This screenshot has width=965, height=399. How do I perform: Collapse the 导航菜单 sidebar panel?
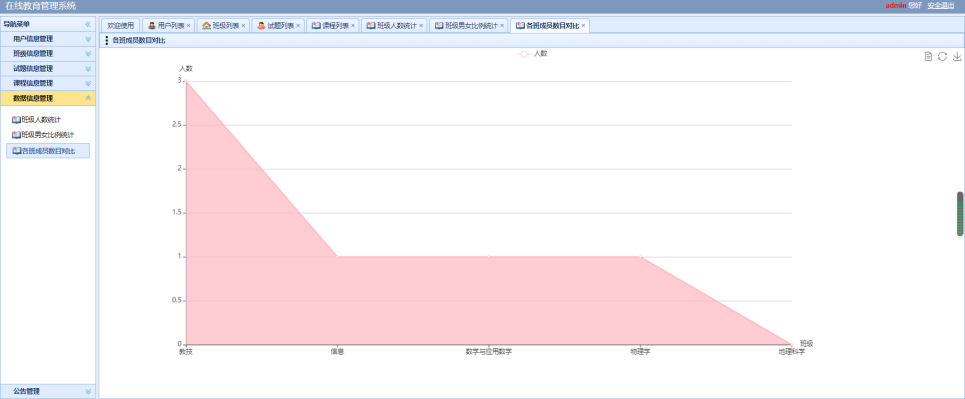click(88, 24)
